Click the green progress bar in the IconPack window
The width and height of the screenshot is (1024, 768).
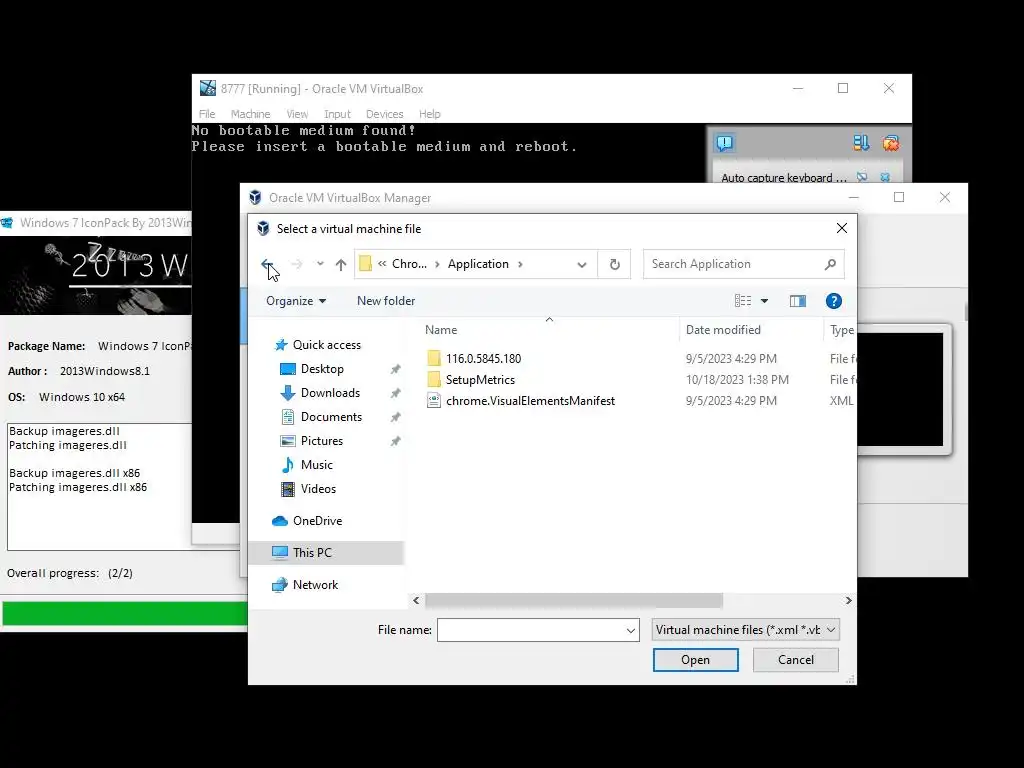[125, 613]
